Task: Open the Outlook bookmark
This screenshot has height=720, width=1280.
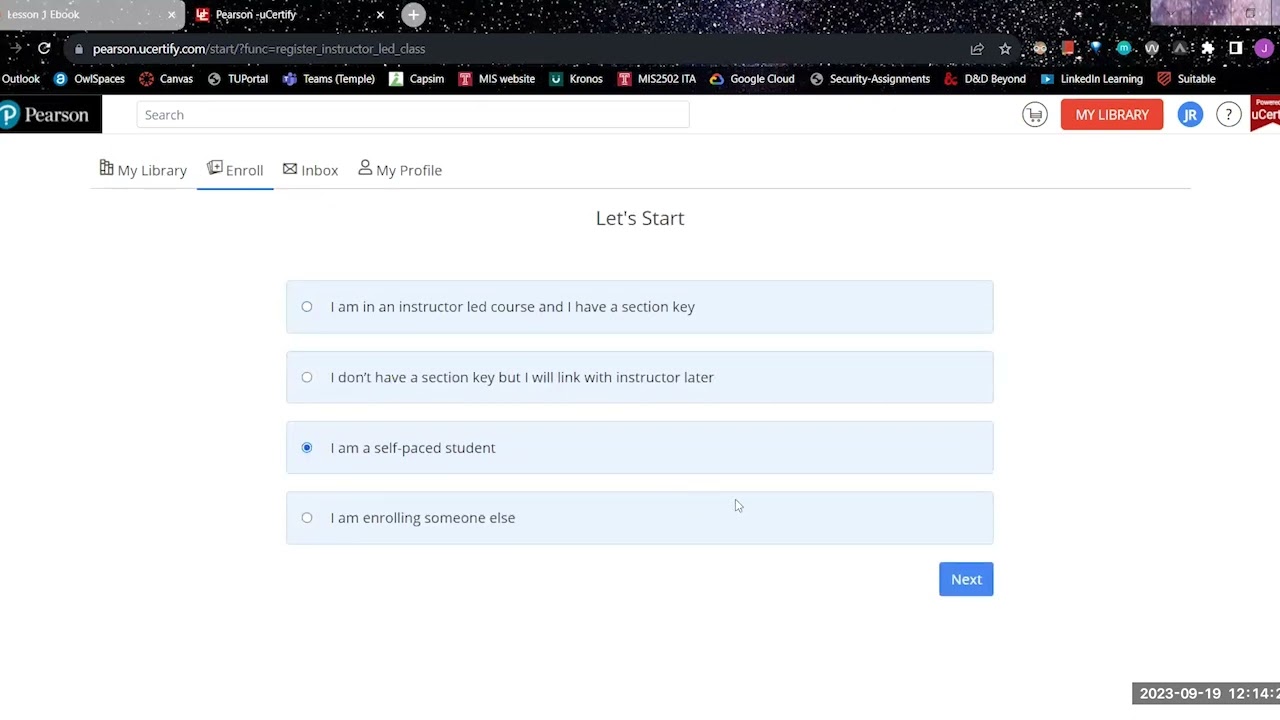Action: point(21,79)
